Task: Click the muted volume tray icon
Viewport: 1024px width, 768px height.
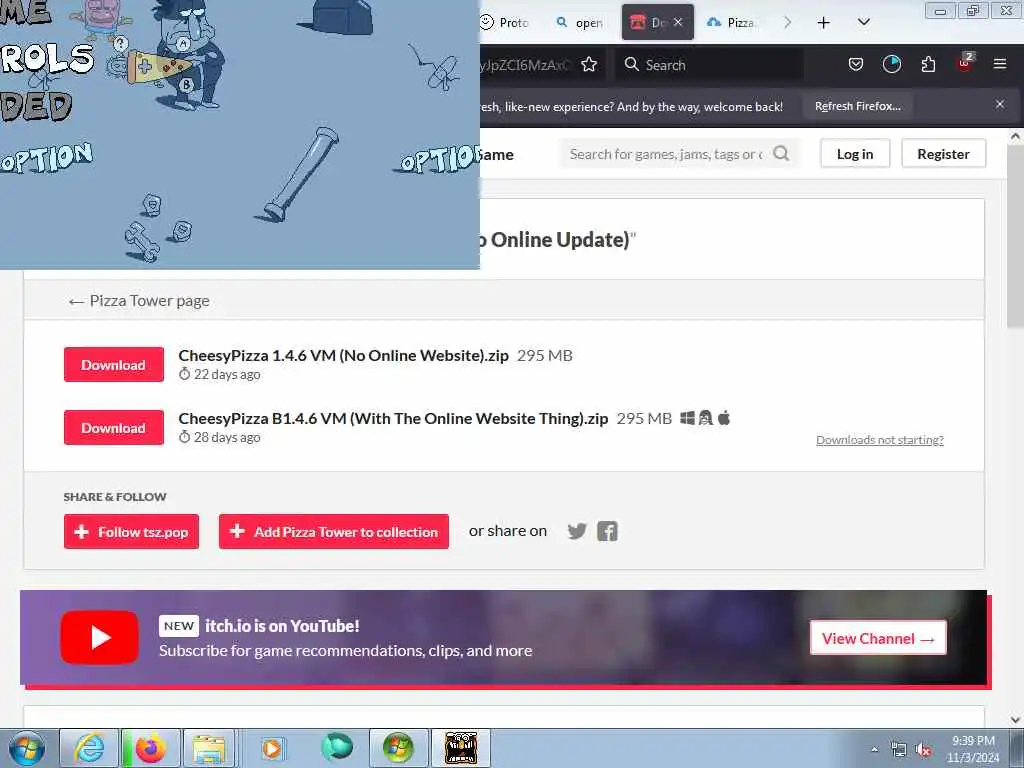Action: tap(923, 750)
